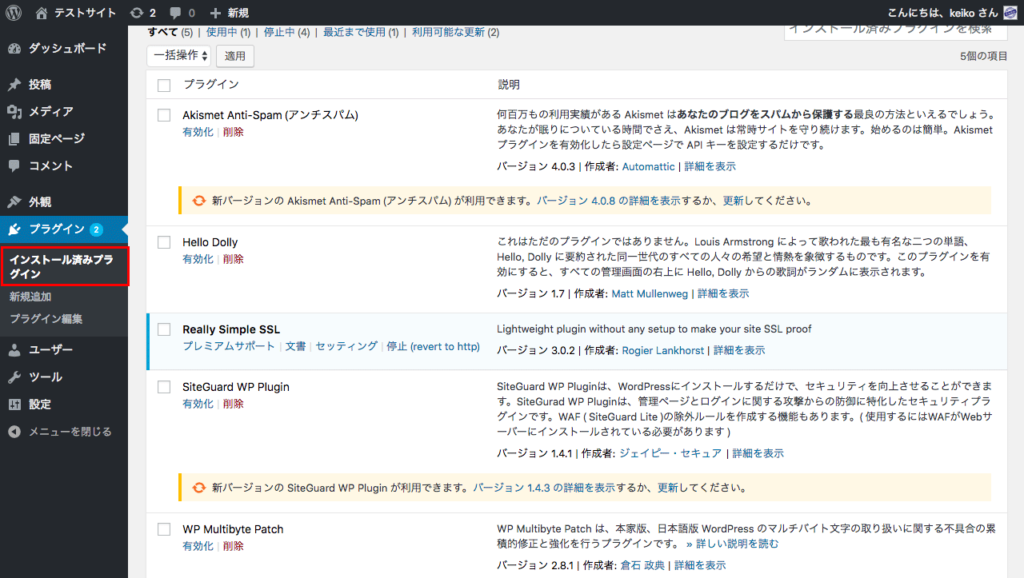Click 詳しい説明を読む for WP Multibyte Patch
Viewport: 1024px width, 578px height.
[733, 544]
